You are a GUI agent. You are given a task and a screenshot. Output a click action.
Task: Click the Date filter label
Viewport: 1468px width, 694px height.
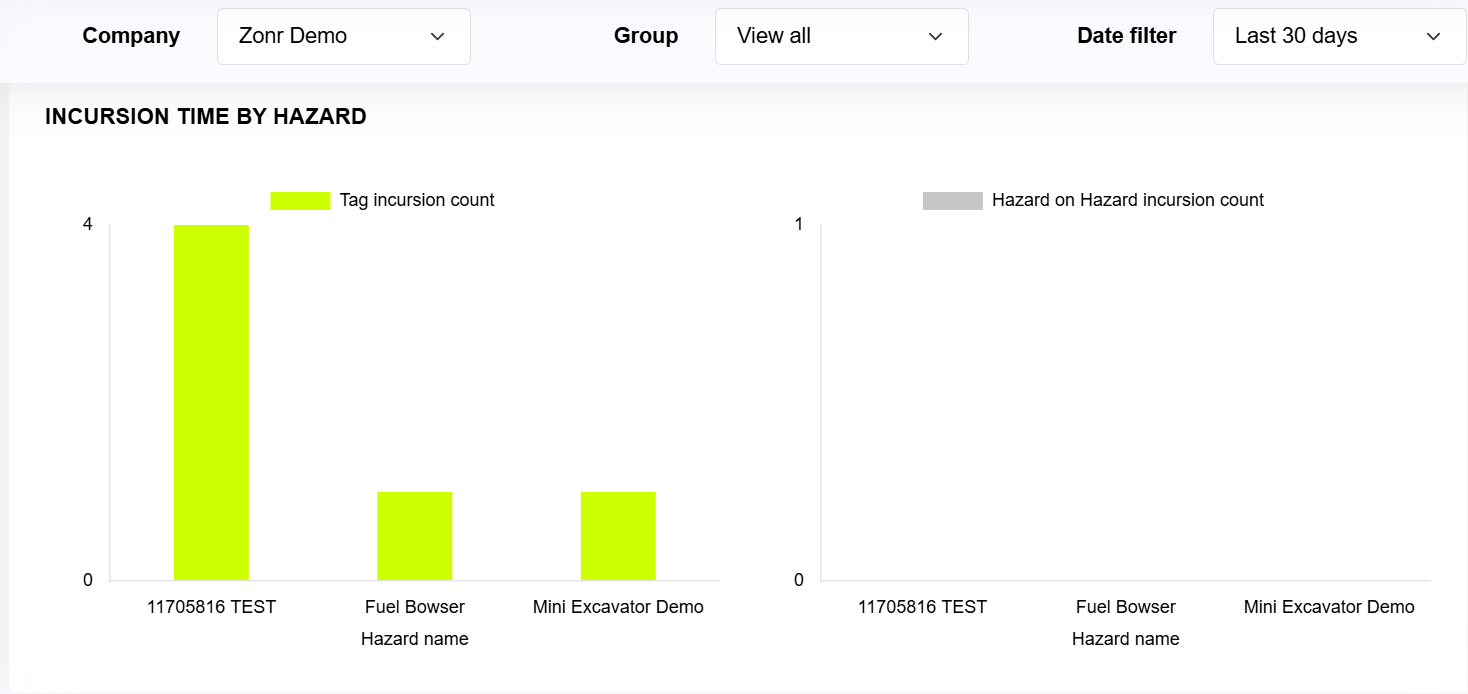coord(1126,36)
